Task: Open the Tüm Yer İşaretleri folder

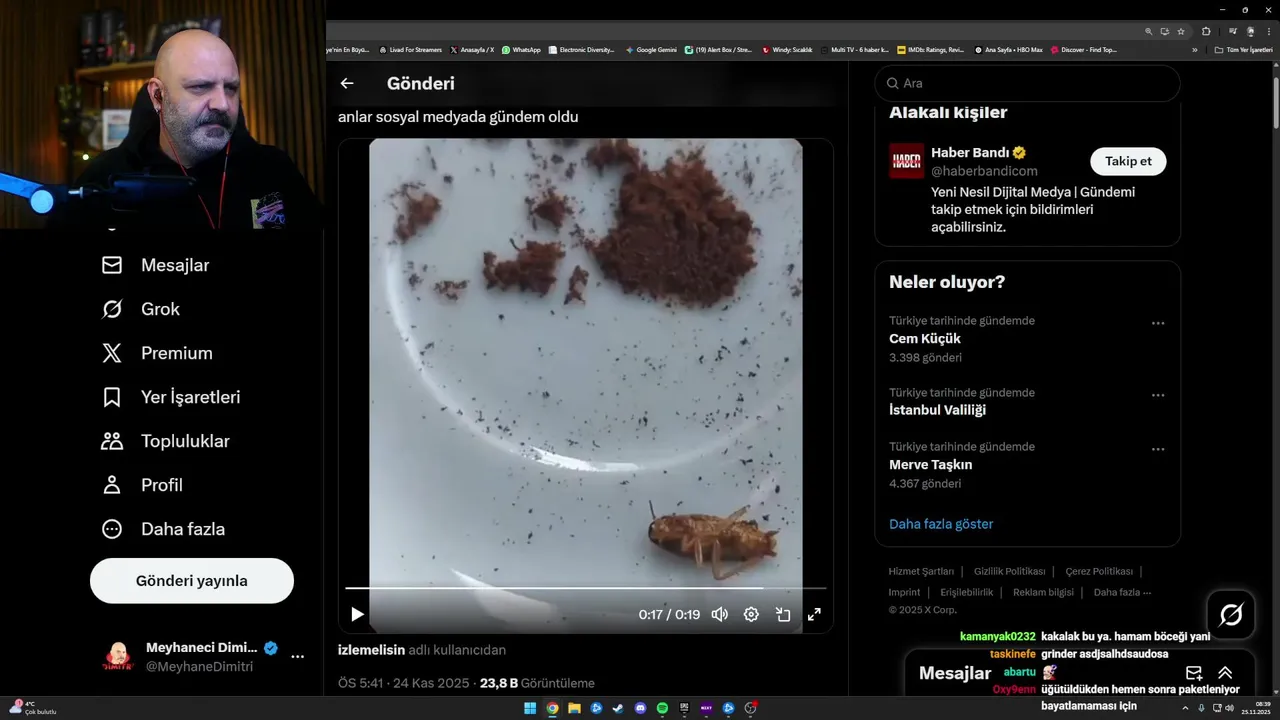Action: (x=1243, y=49)
